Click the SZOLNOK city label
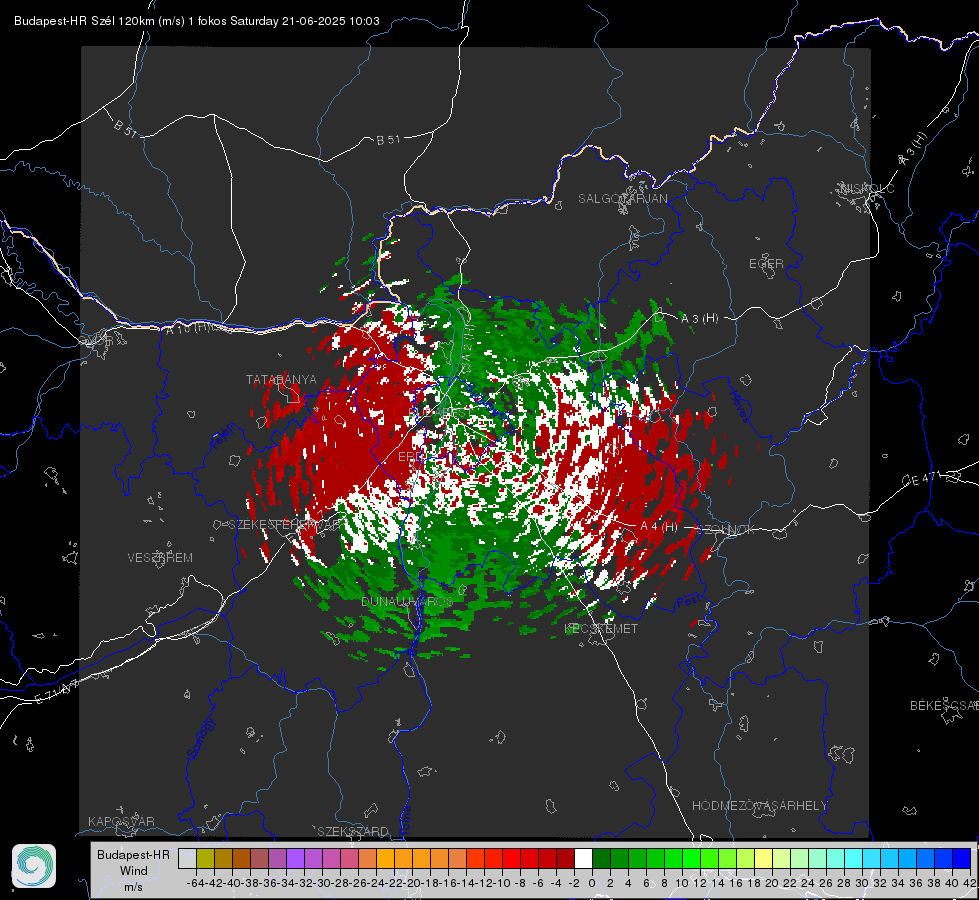The image size is (979, 900). [726, 530]
